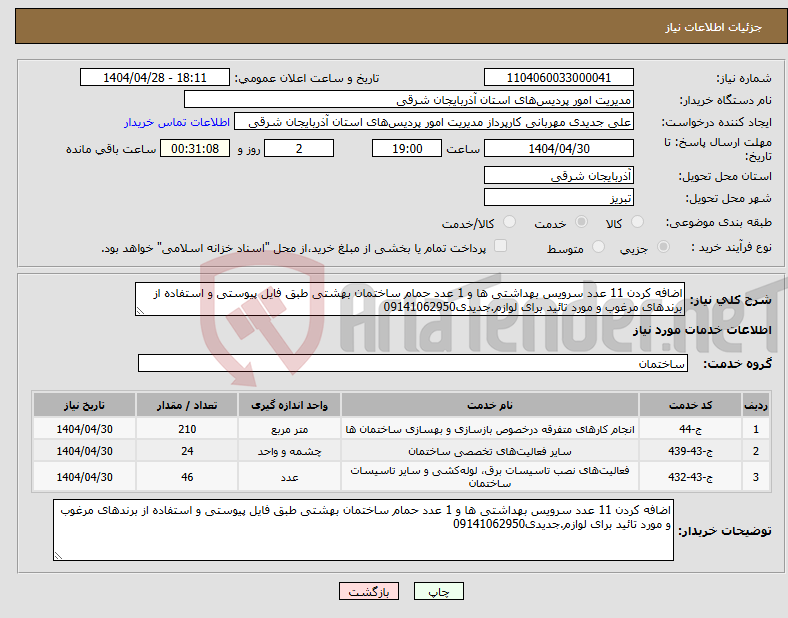The image size is (788, 618).
Task: Click the سایر فعالیت‌های تخصصی ساختمان service name
Action: tap(490, 451)
